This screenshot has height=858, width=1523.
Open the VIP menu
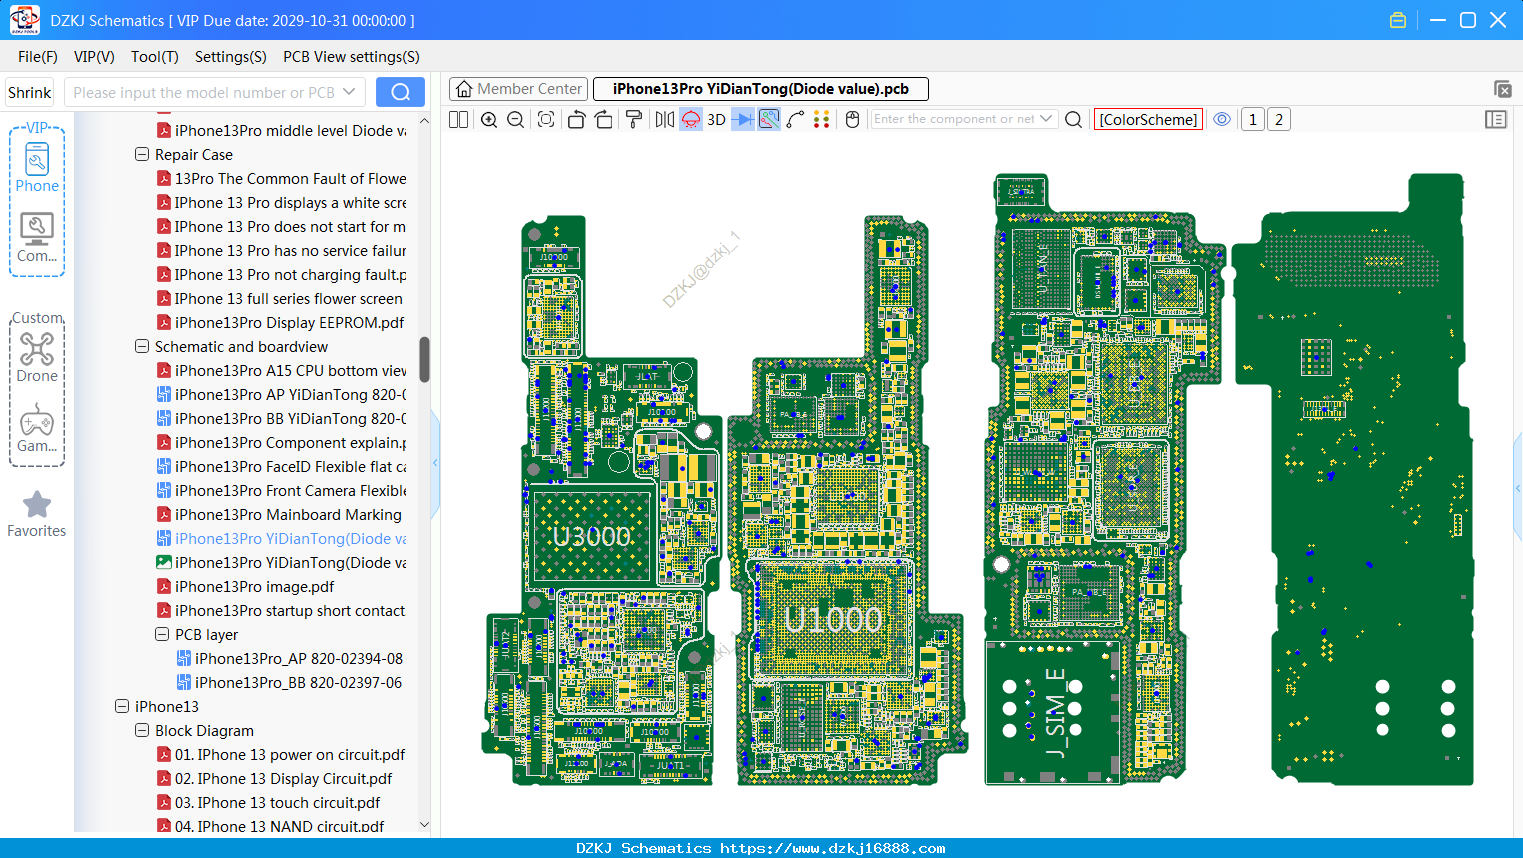click(x=94, y=57)
